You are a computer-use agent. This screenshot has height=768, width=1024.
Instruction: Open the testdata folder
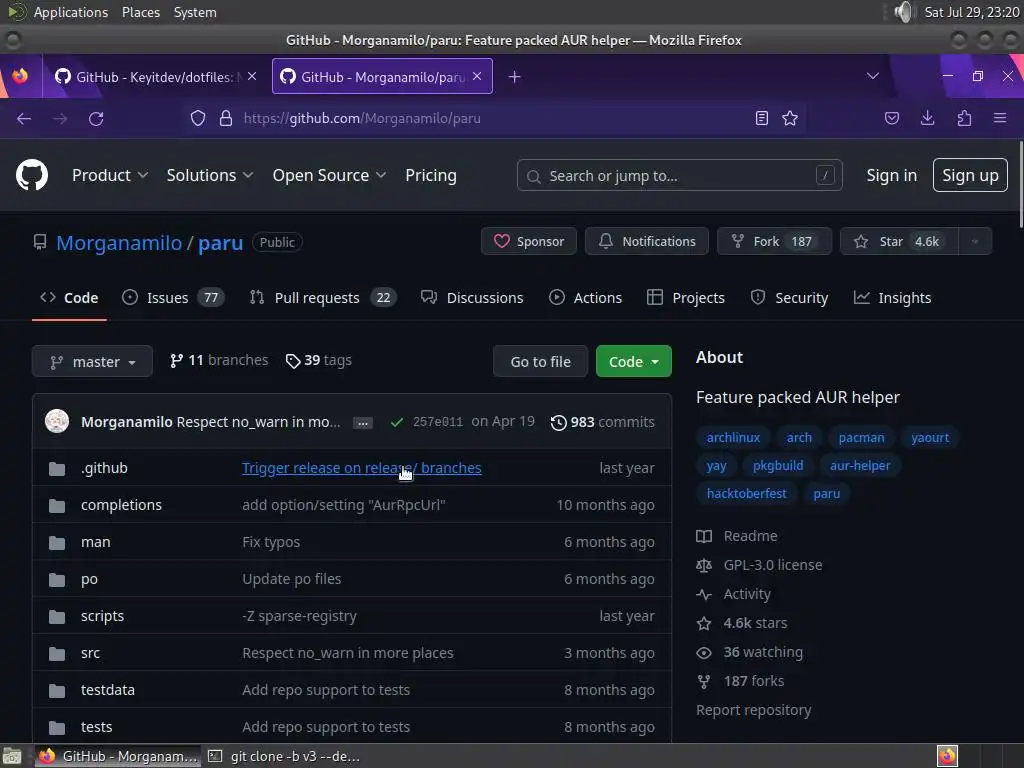[108, 690]
